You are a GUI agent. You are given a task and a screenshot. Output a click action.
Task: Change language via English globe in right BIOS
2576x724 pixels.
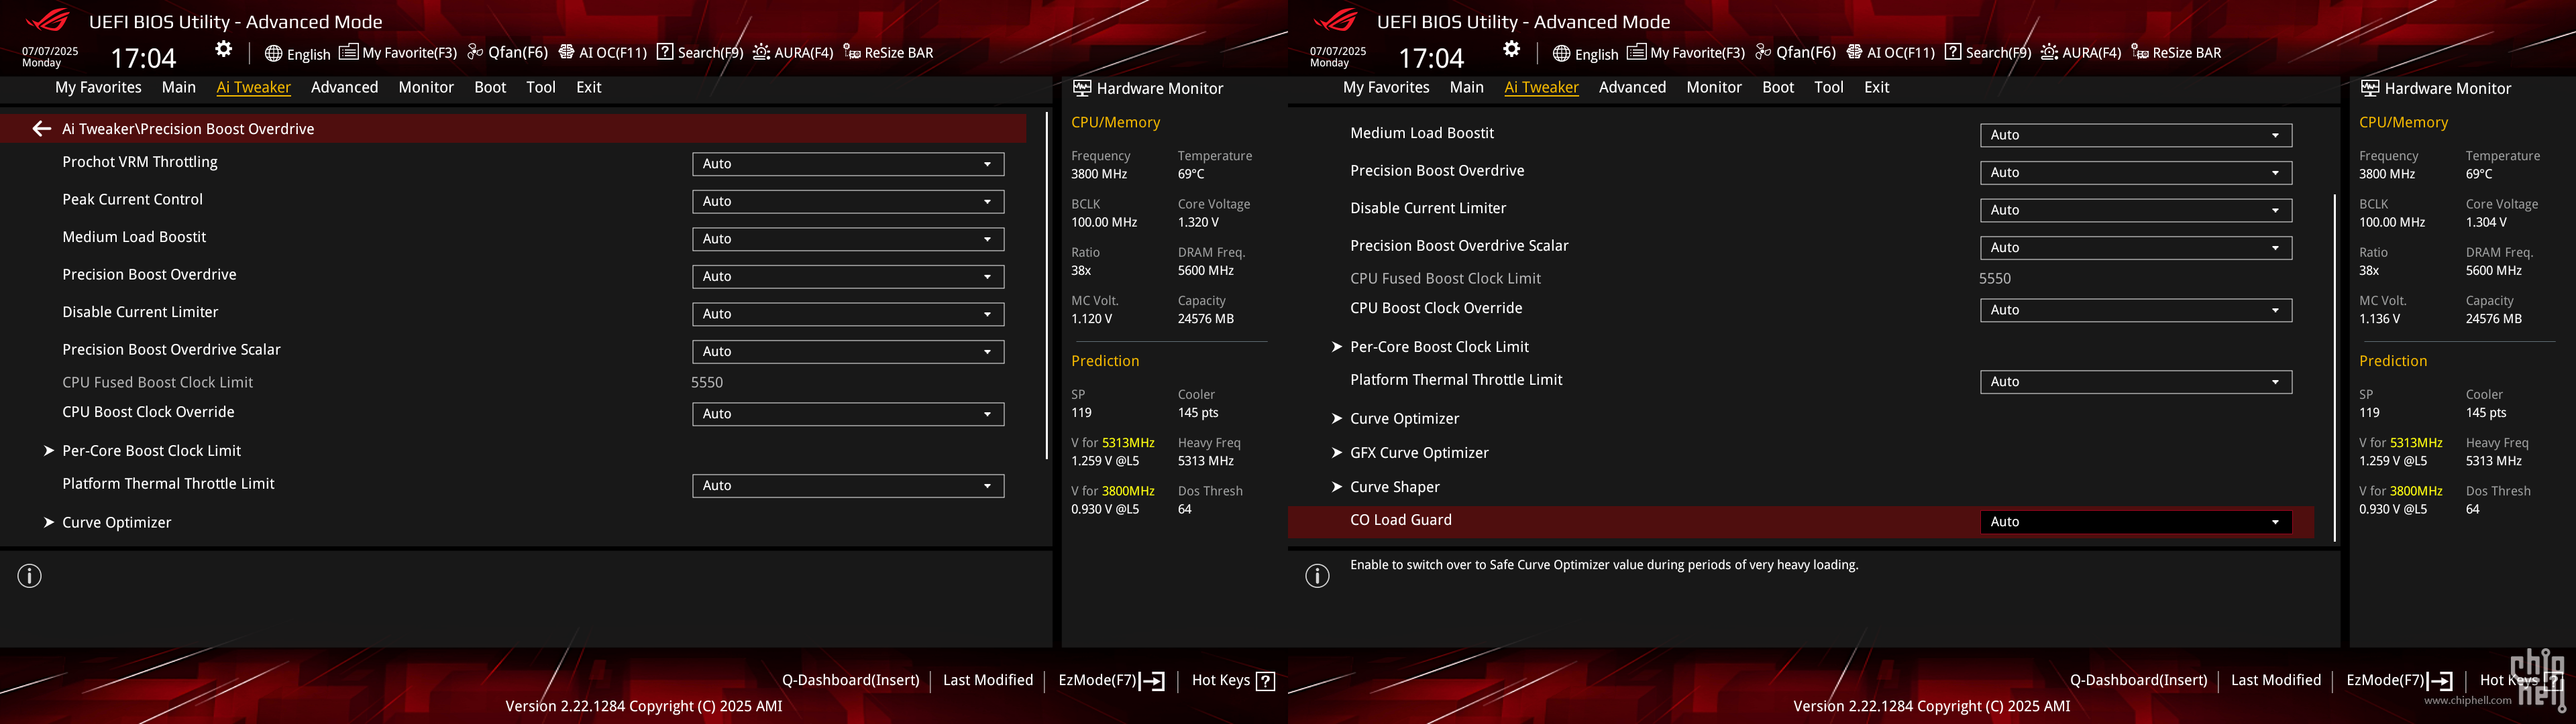pyautogui.click(x=1586, y=53)
